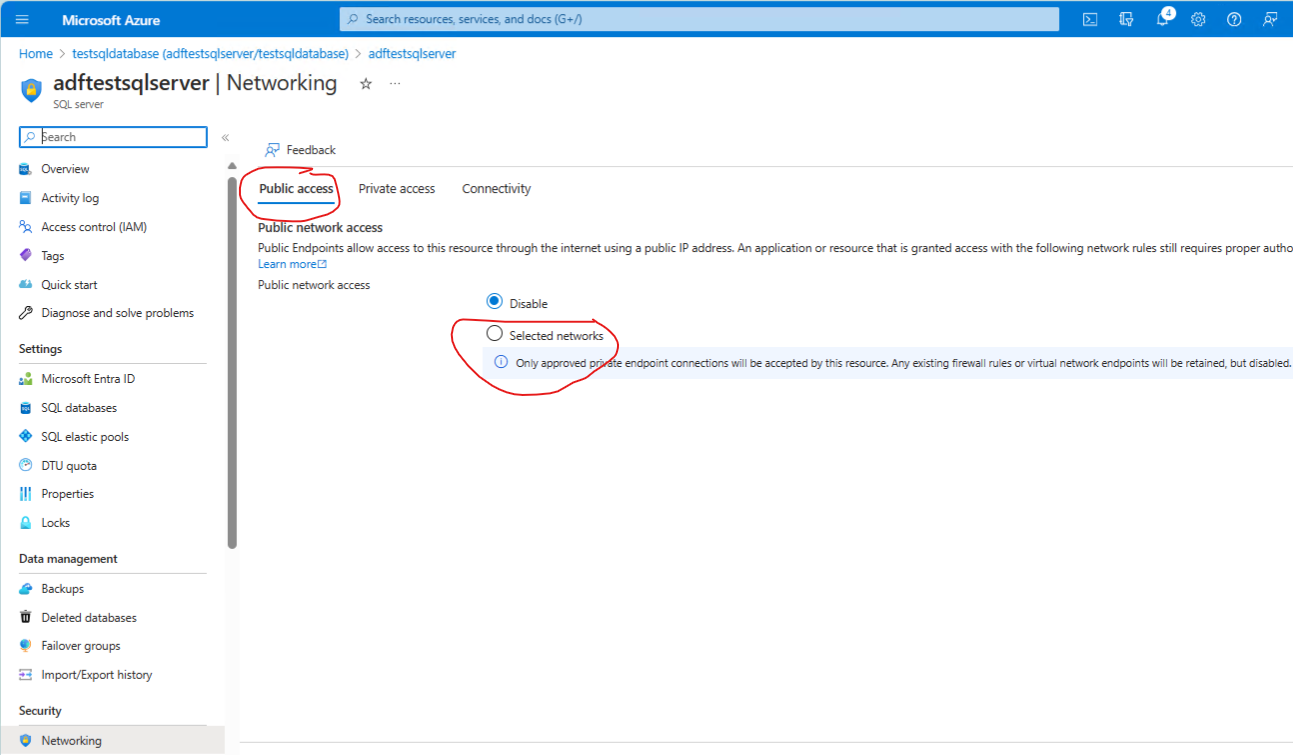Go to Home breadcrumb link
The width and height of the screenshot is (1293, 755).
point(36,54)
